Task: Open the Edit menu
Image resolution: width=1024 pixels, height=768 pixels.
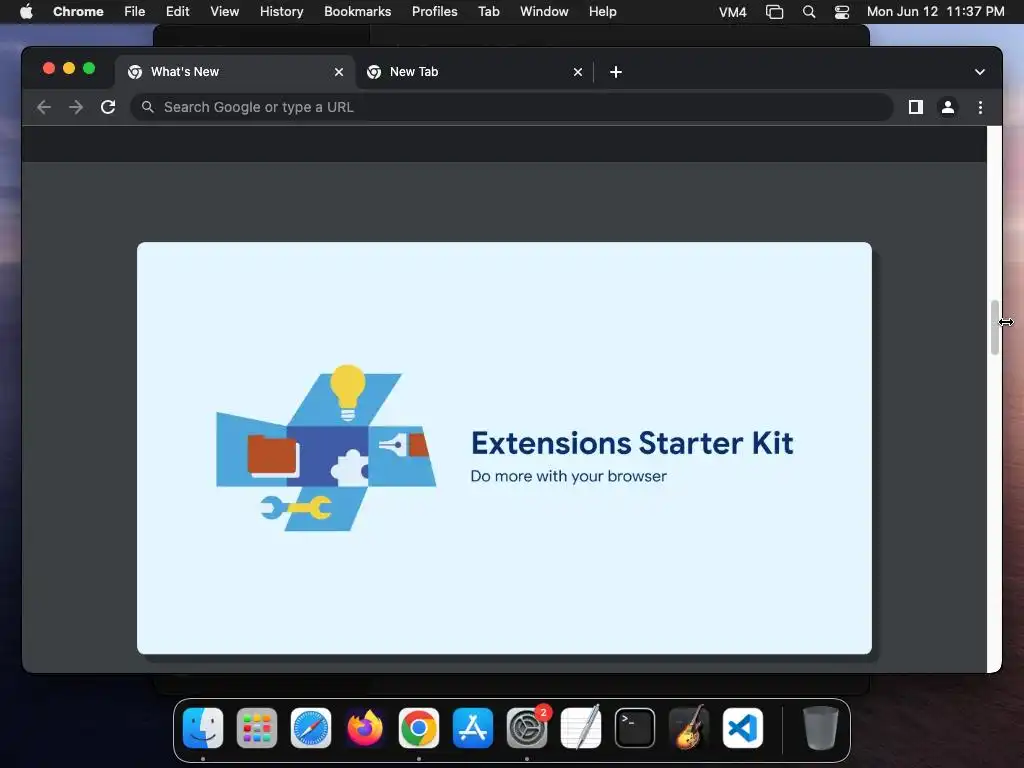Action: point(177,11)
